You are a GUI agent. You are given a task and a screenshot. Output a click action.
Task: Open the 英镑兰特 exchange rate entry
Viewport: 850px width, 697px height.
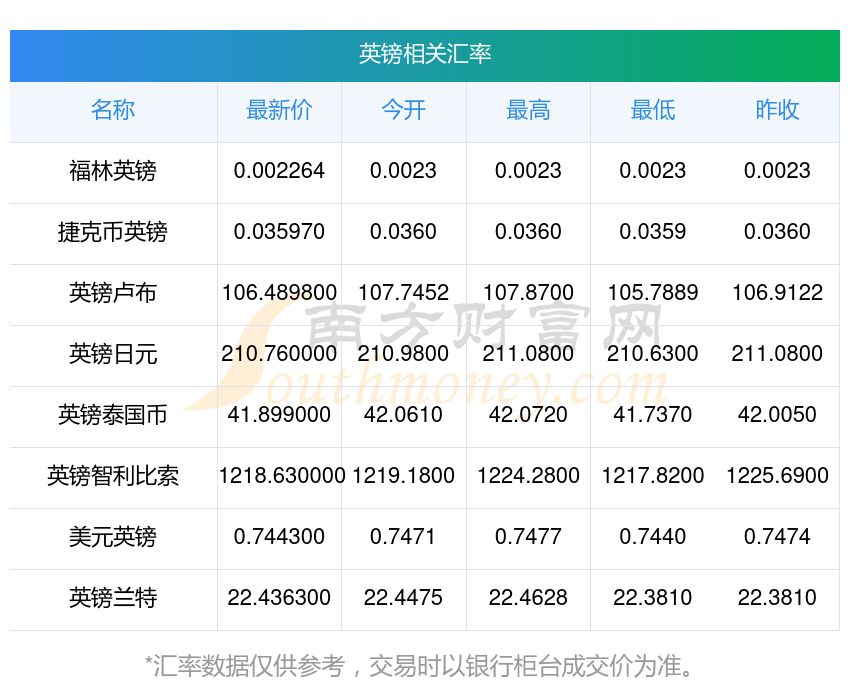(x=113, y=598)
